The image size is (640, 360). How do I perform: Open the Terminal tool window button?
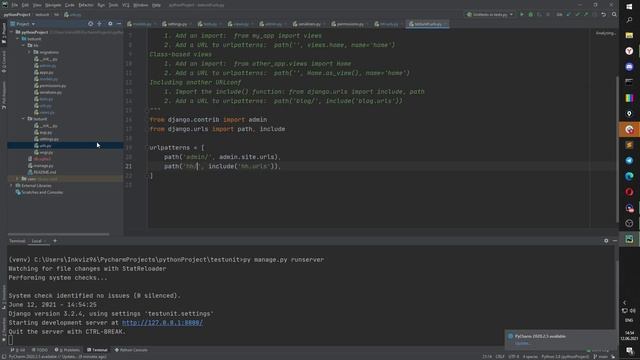click(x=97, y=350)
